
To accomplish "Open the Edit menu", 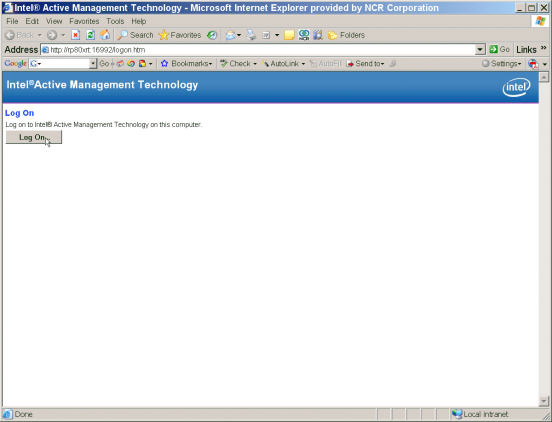I will (32, 21).
